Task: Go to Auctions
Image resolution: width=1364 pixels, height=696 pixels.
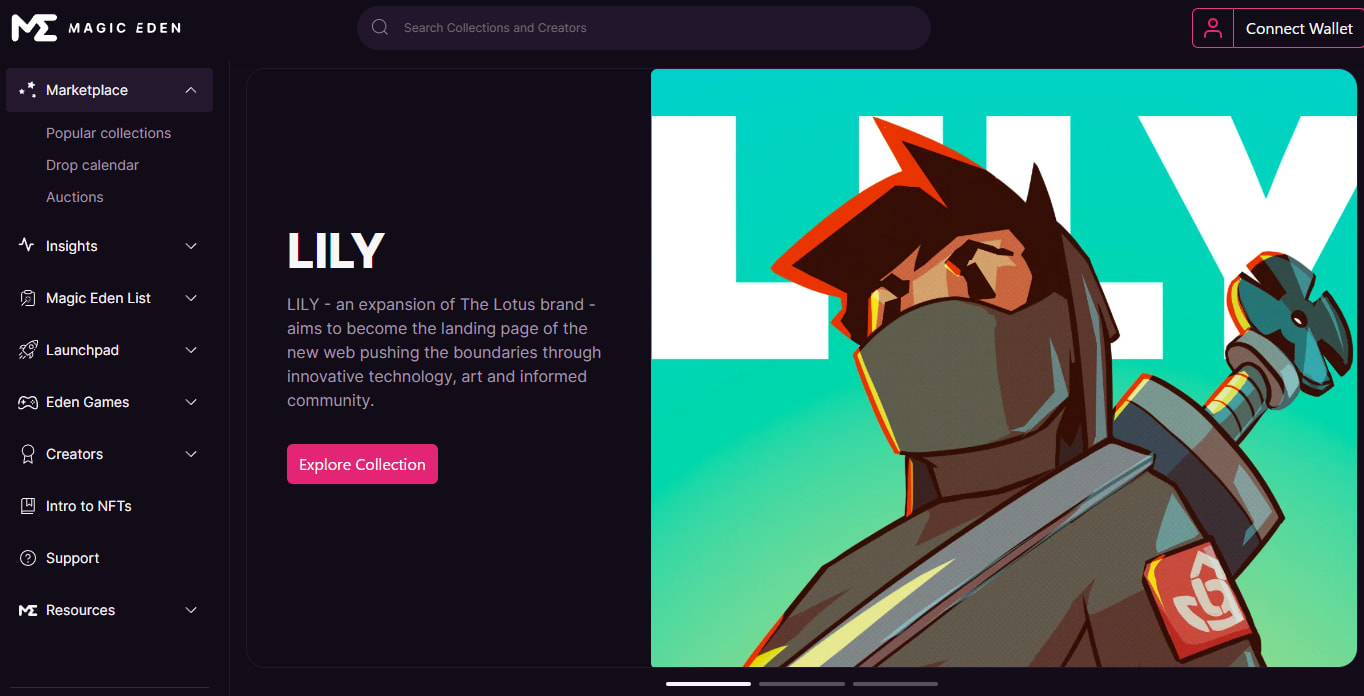Action: point(74,197)
